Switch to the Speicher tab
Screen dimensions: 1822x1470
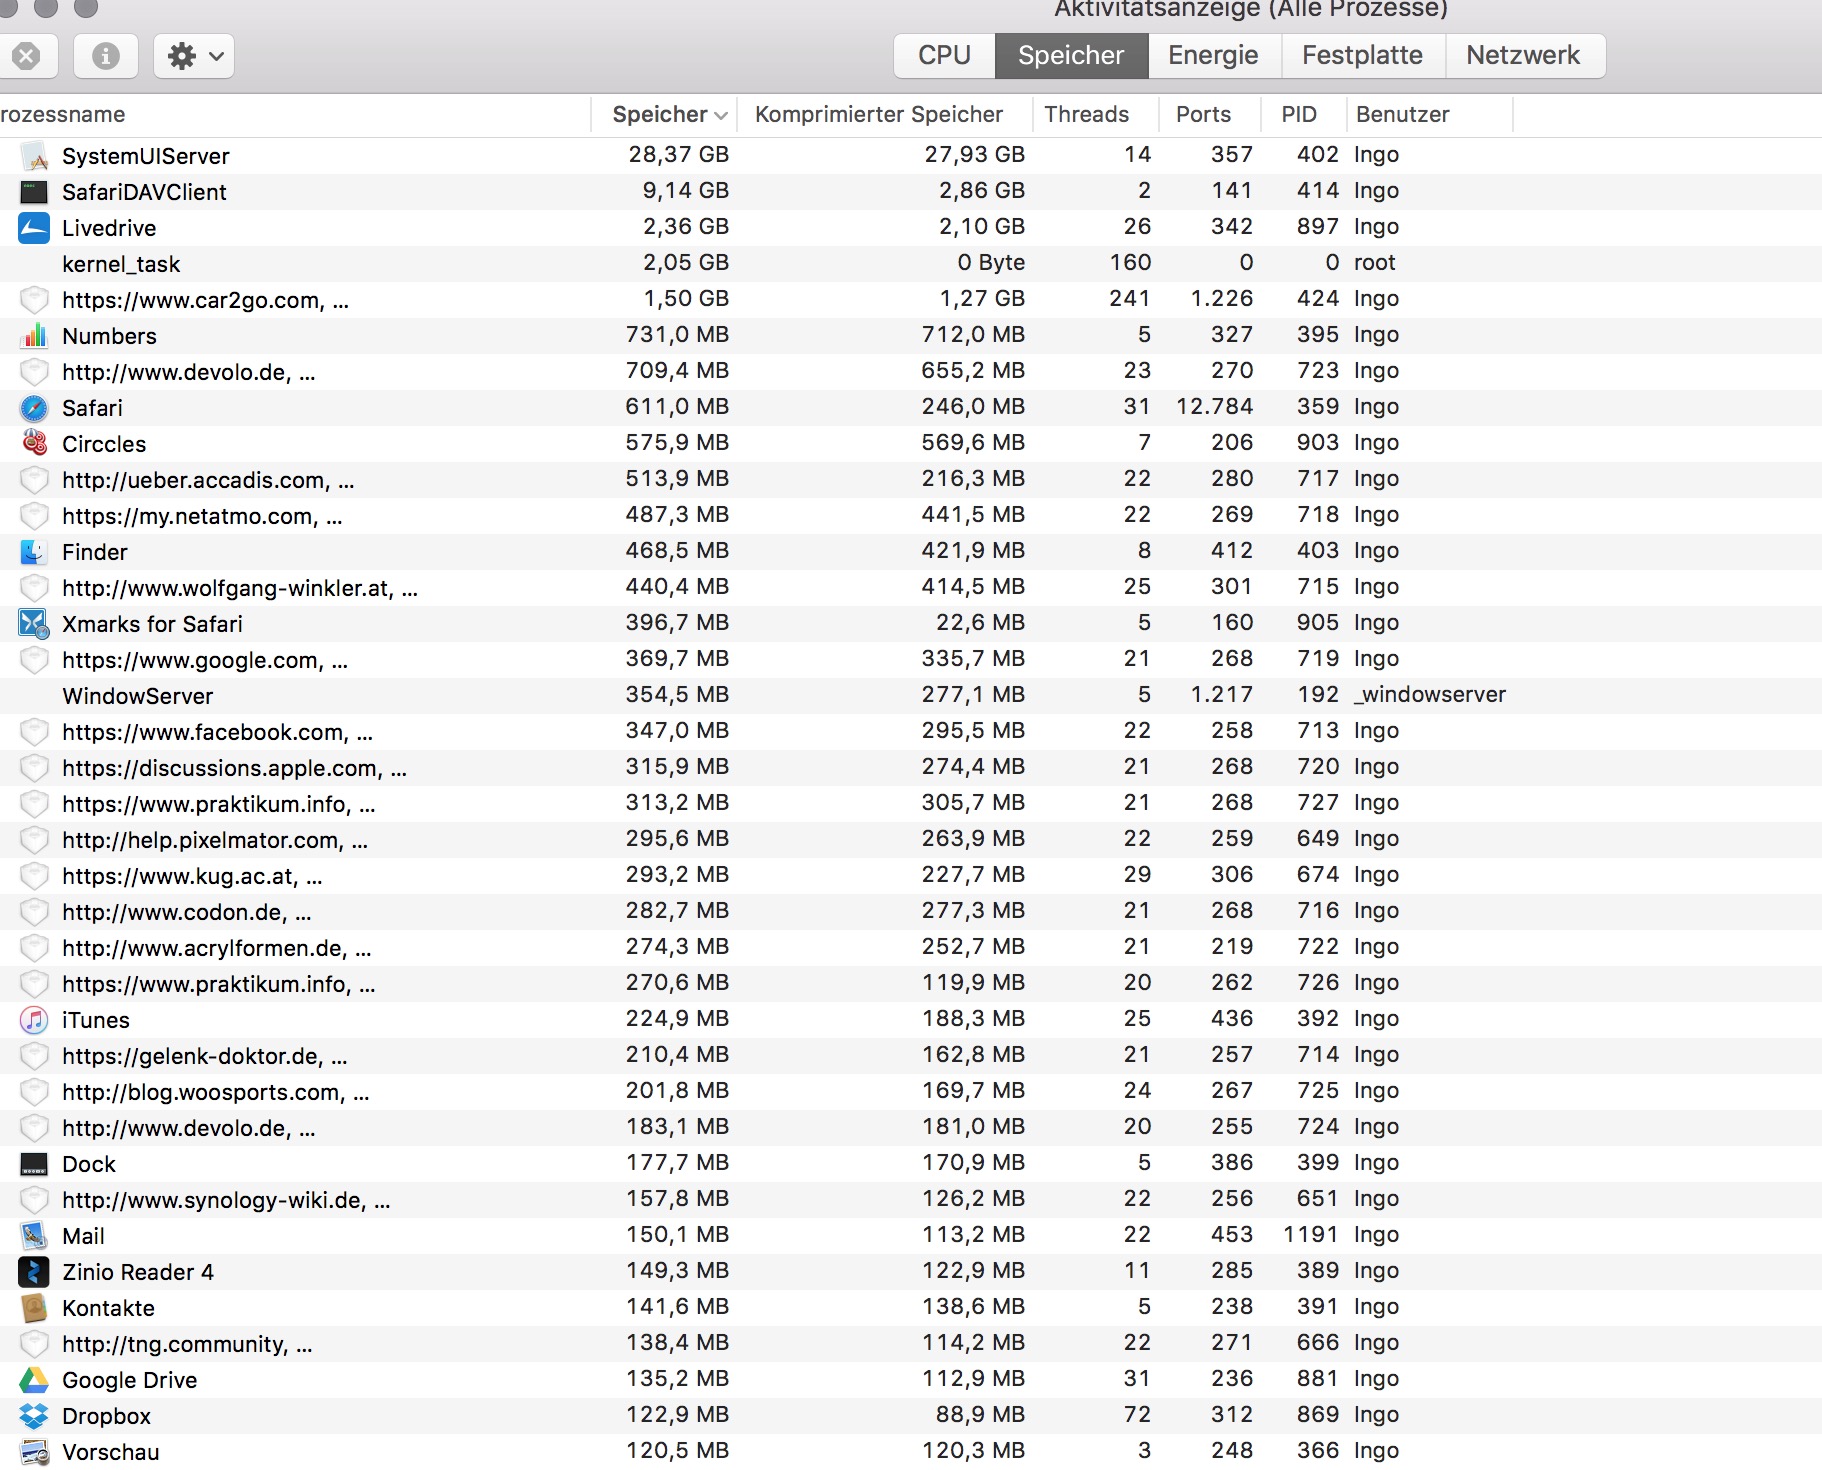[1071, 55]
